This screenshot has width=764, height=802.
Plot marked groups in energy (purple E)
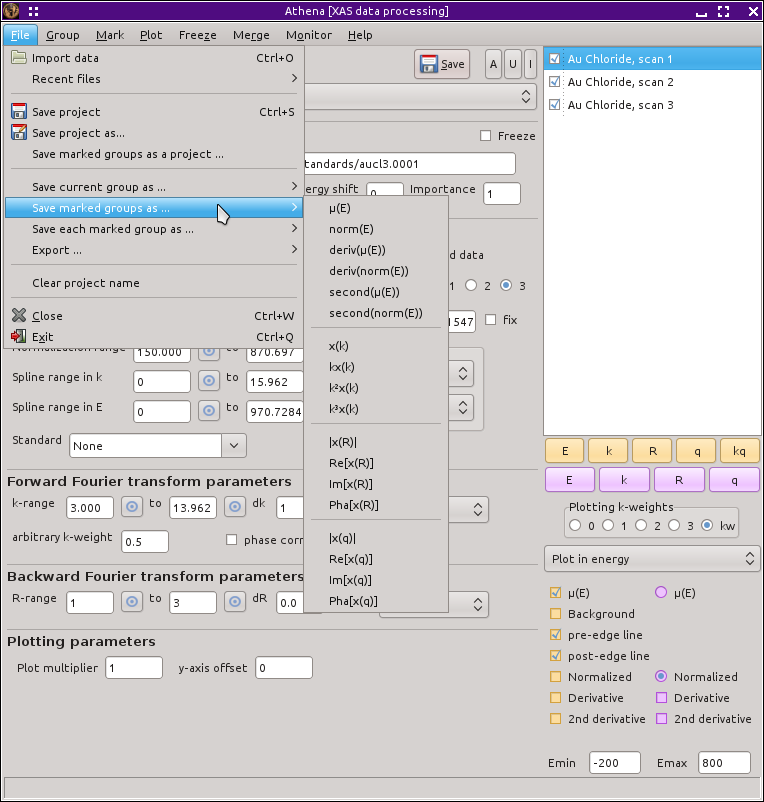click(x=570, y=480)
